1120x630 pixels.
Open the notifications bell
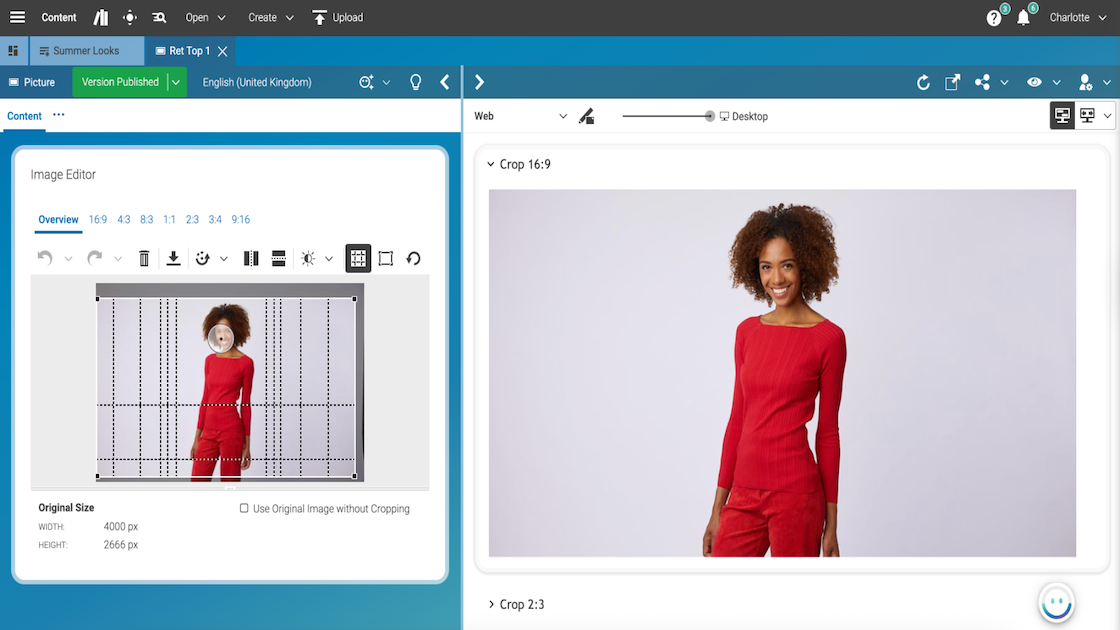pos(1023,18)
